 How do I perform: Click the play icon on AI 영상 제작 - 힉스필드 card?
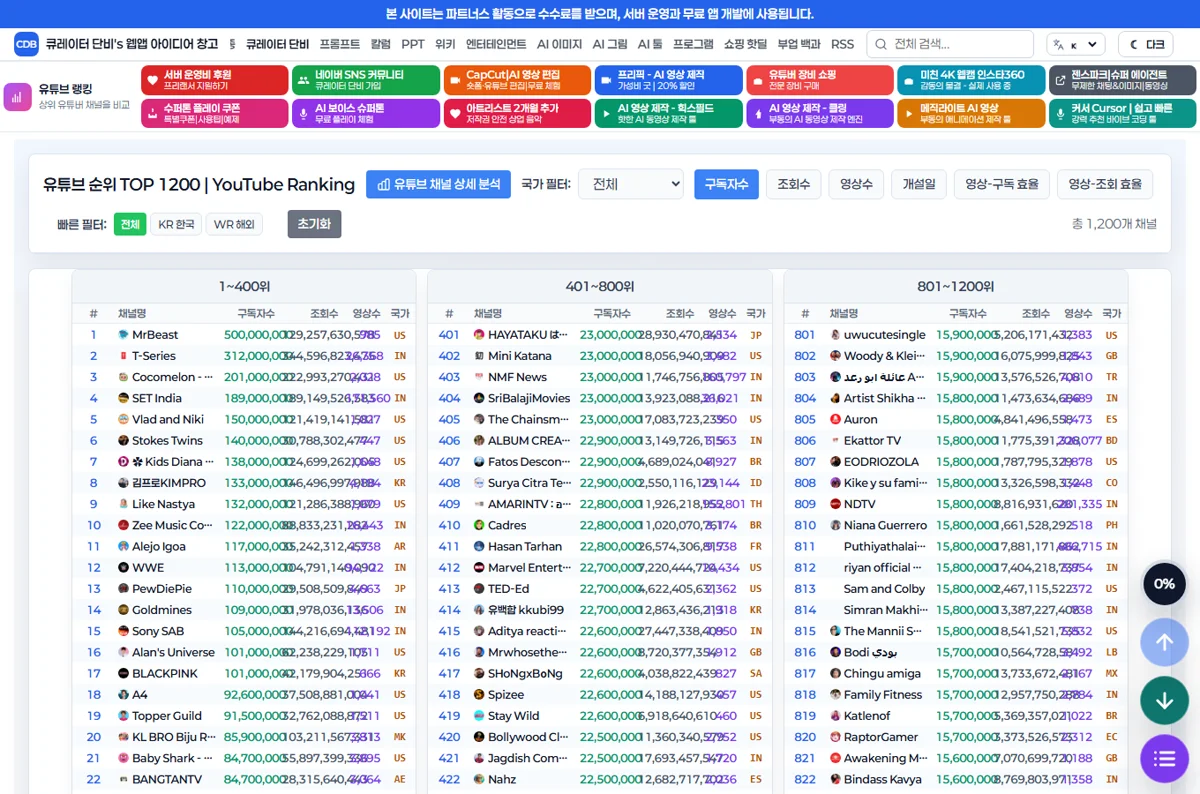[x=606, y=113]
